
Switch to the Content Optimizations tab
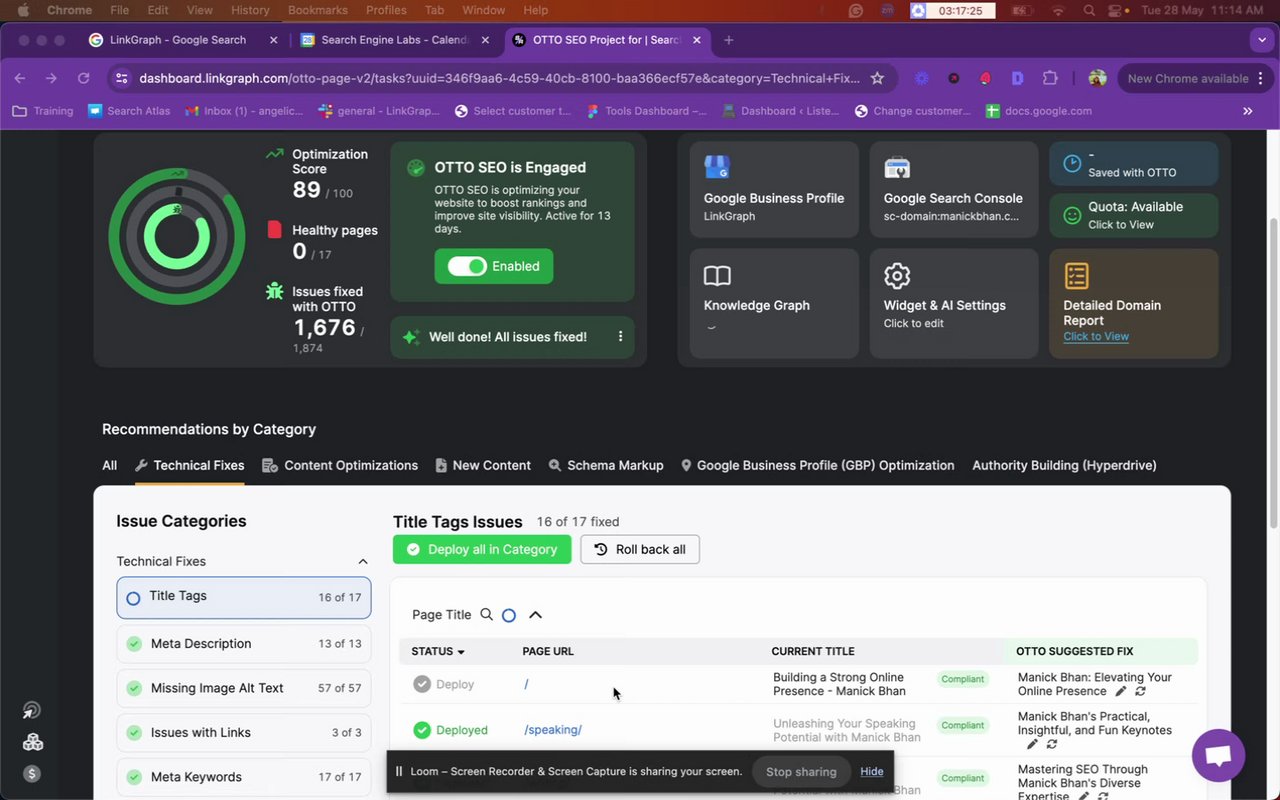pyautogui.click(x=340, y=465)
